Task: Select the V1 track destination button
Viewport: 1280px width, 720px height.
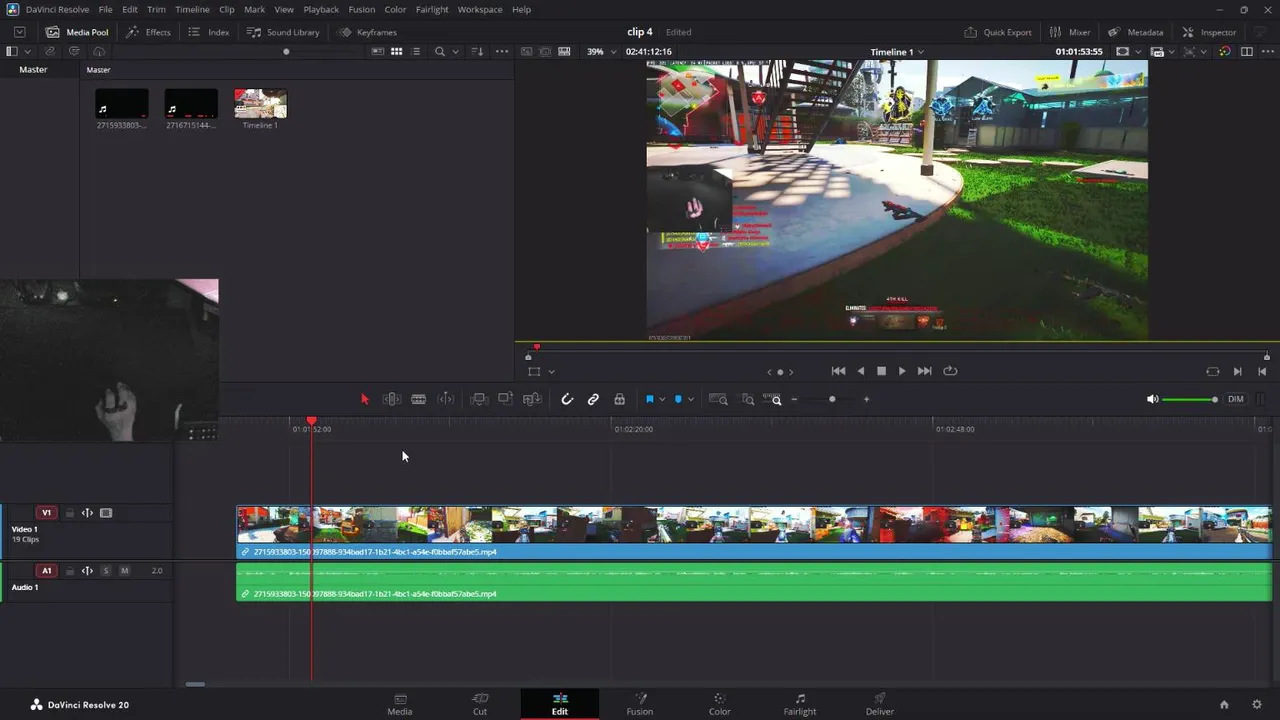Action: [46, 513]
